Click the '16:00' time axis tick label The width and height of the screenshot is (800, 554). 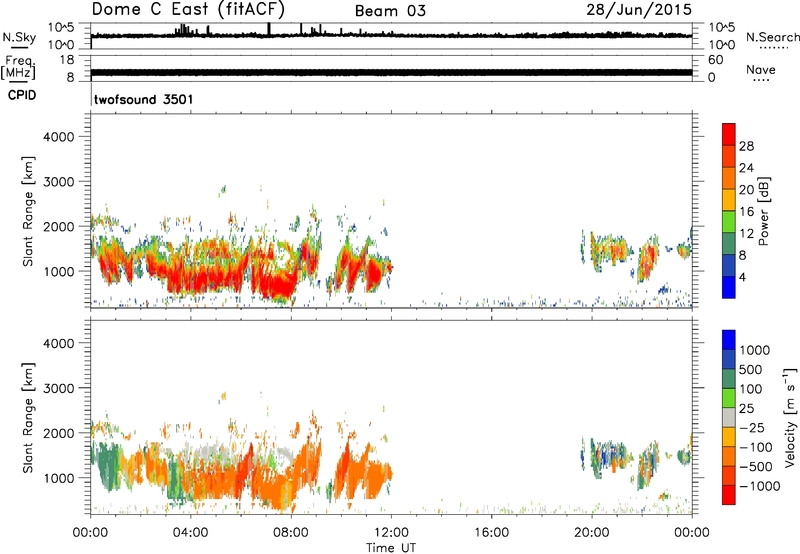pos(491,533)
